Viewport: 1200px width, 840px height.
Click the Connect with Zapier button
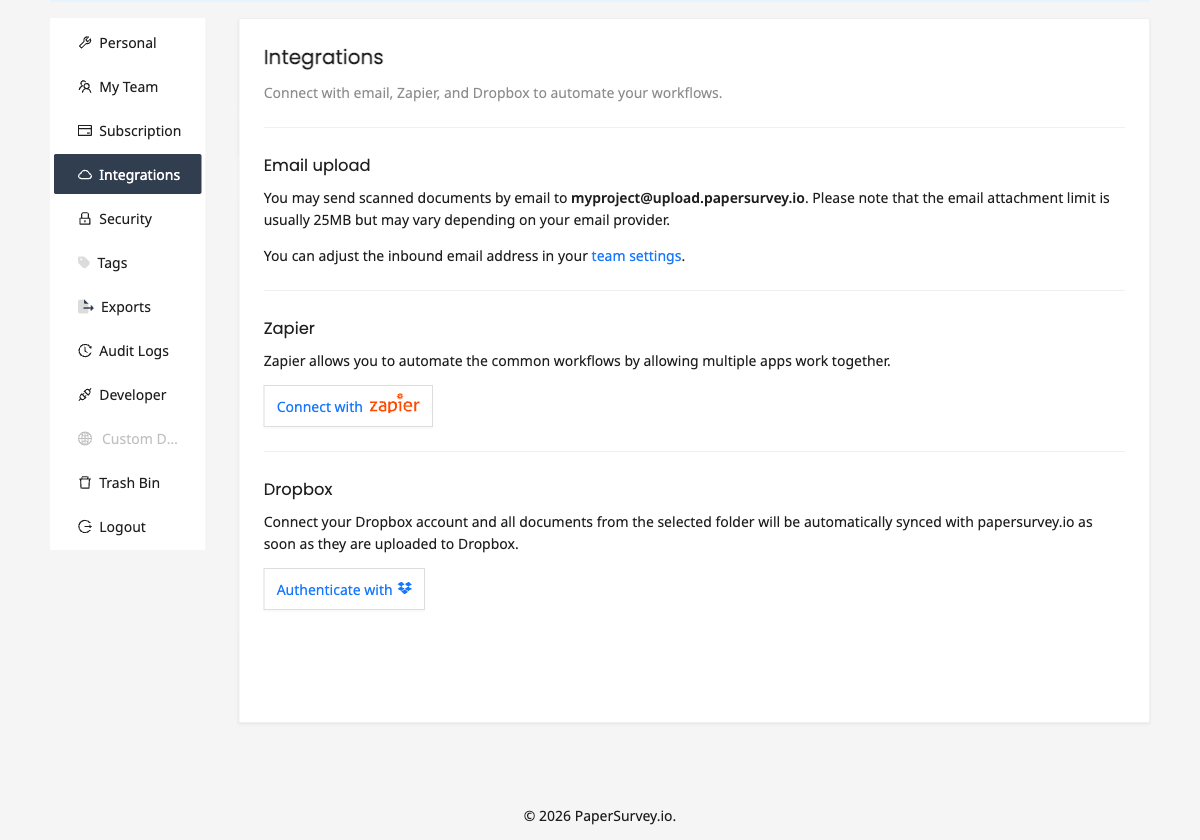pos(348,406)
